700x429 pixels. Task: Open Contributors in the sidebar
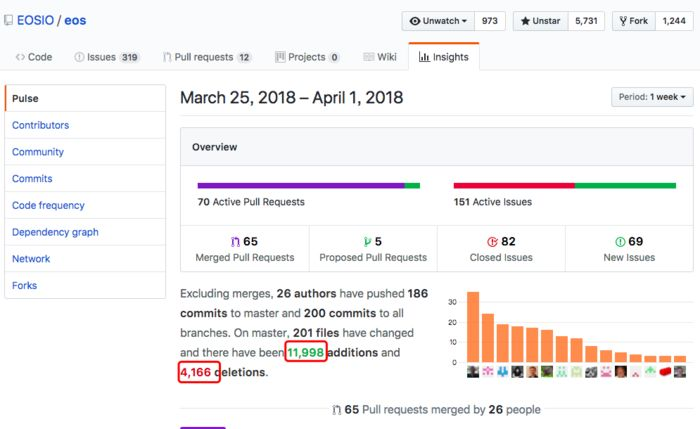tap(85, 125)
